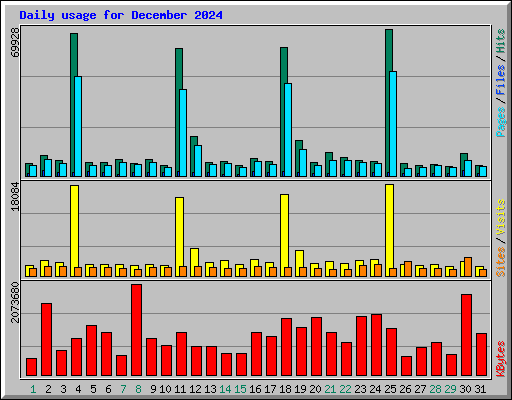Select the orange sites bar for day 30
Screen dimensions: 512x400
[468, 267]
